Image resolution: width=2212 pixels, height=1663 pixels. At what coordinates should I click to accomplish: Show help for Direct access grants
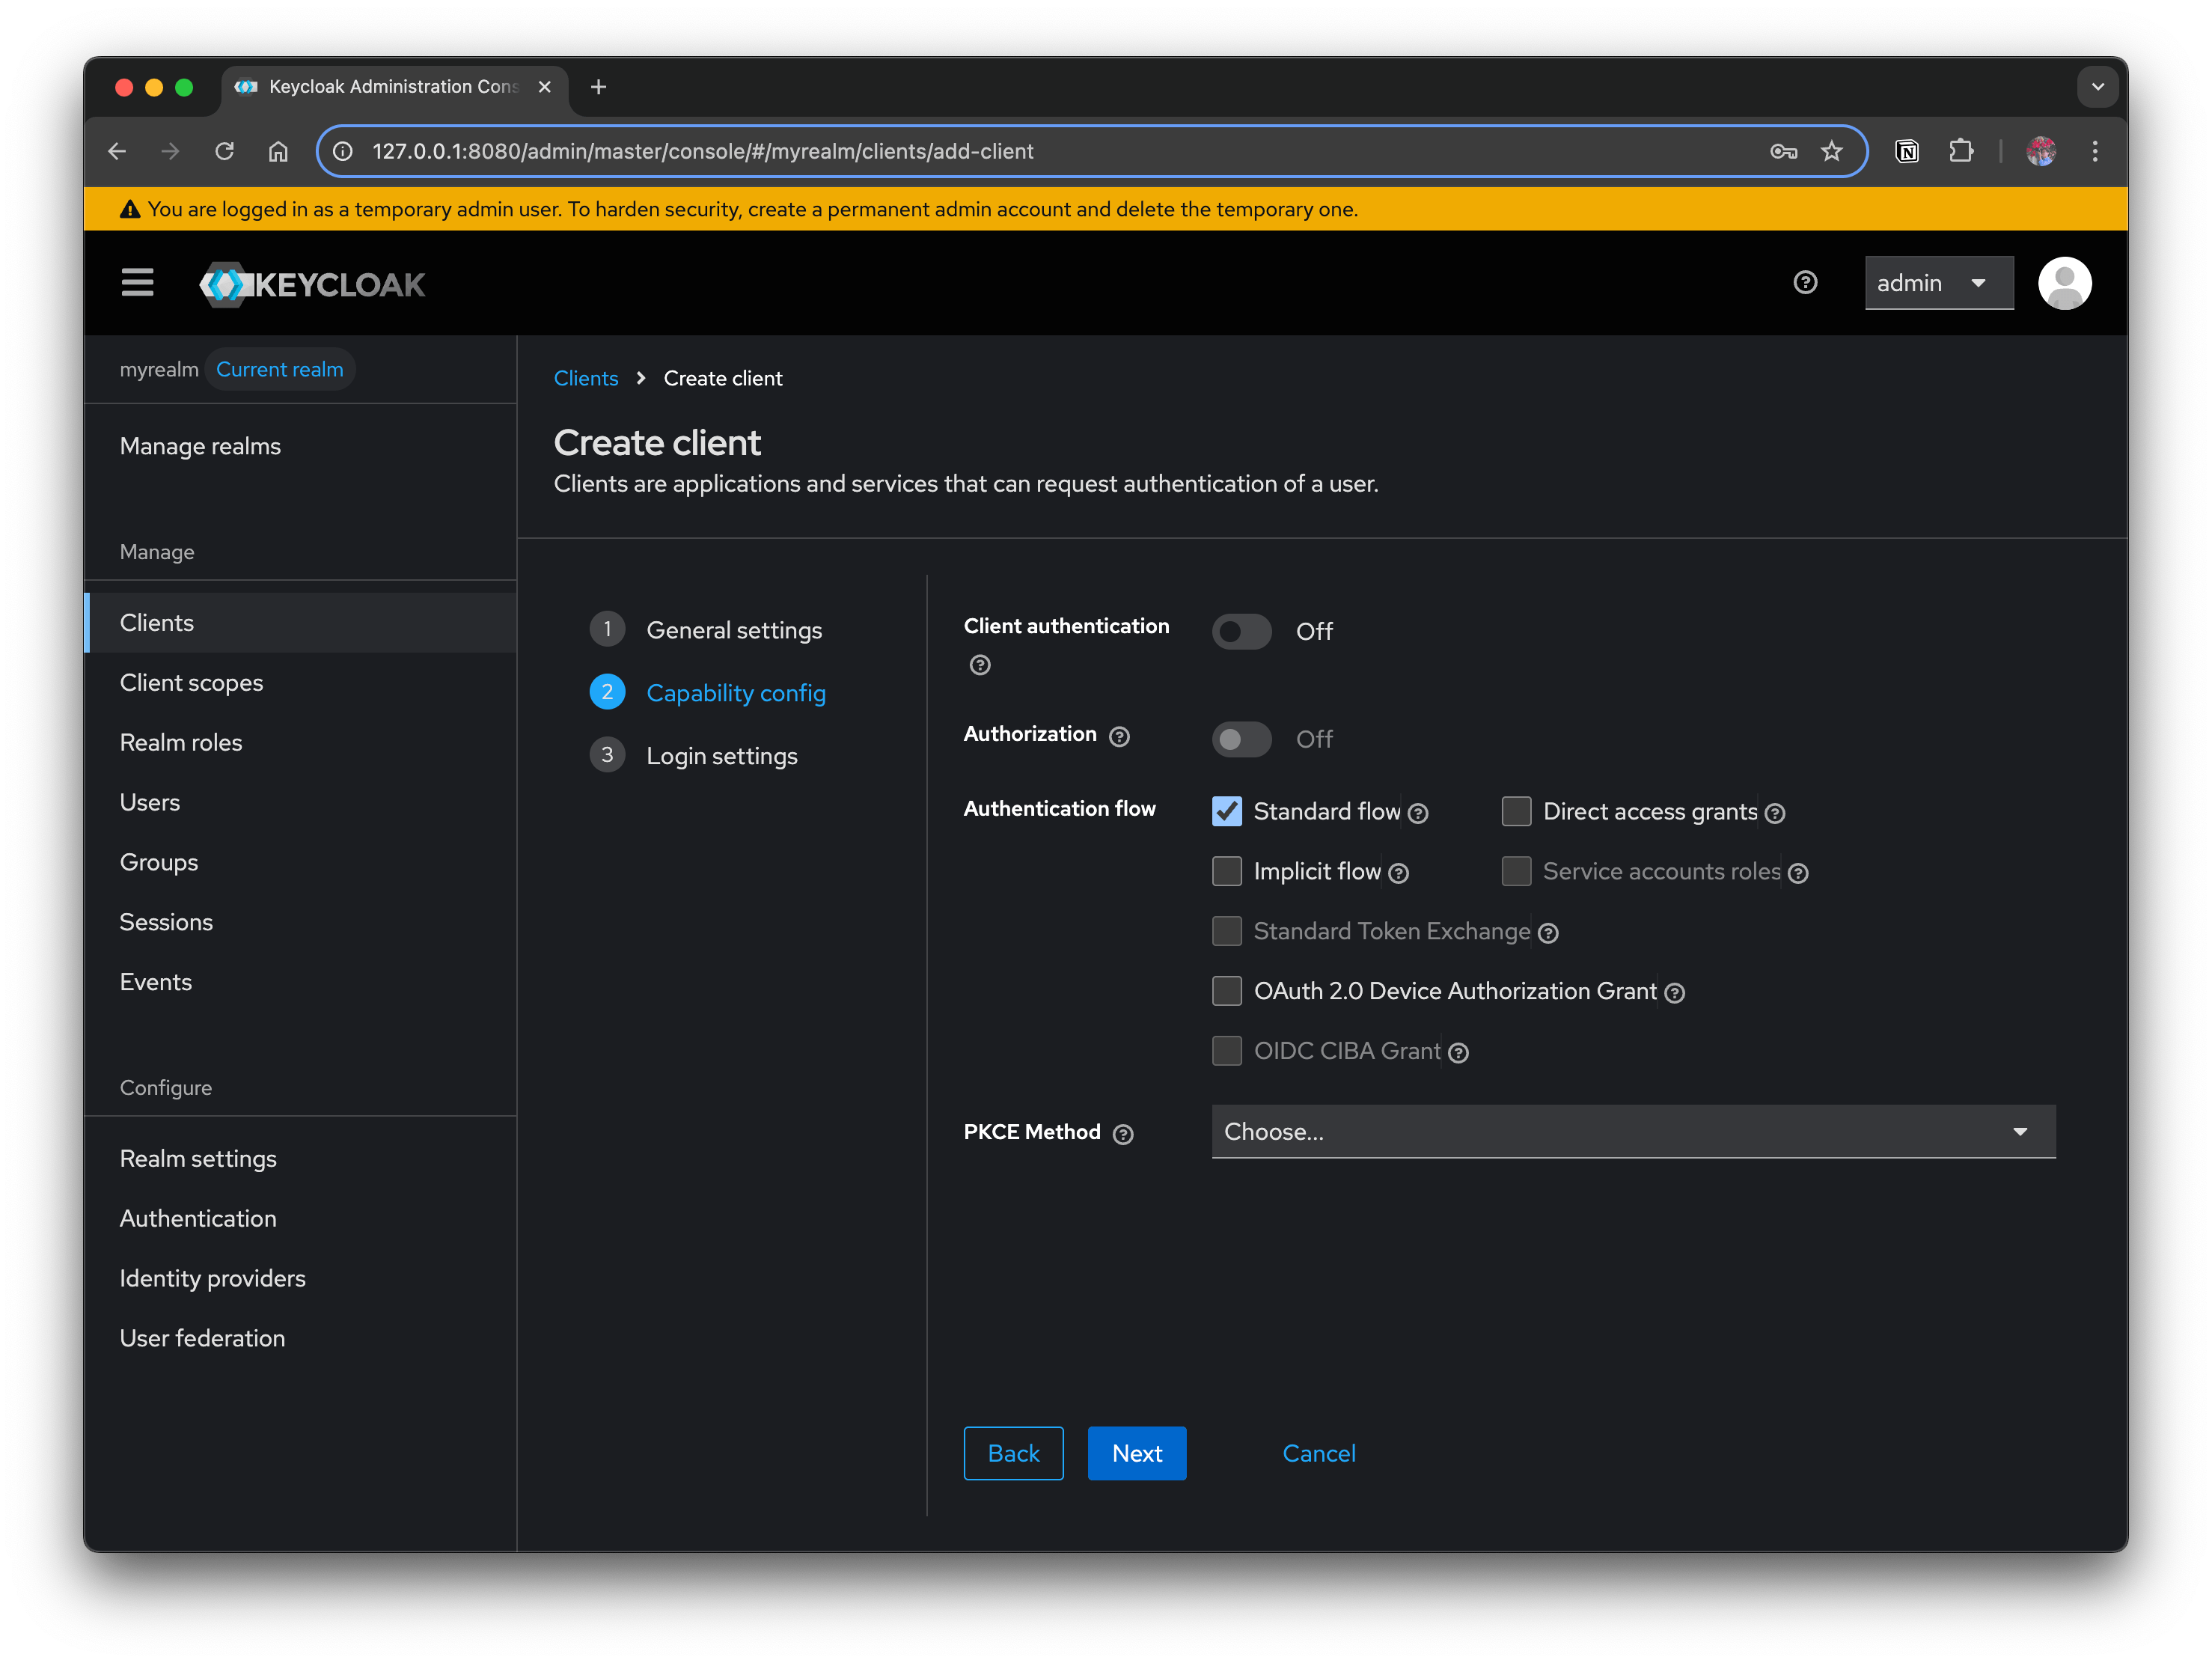tap(1774, 813)
